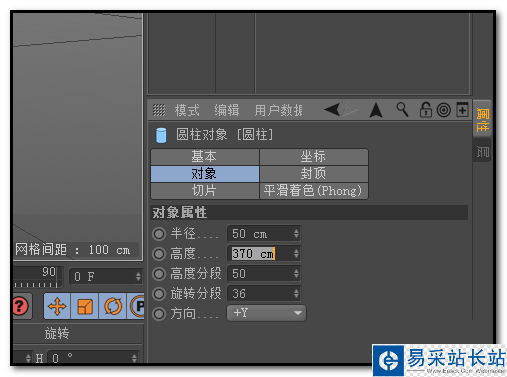The height and width of the screenshot is (377, 507).
Task: Open the 用户数据 menu
Action: (279, 110)
